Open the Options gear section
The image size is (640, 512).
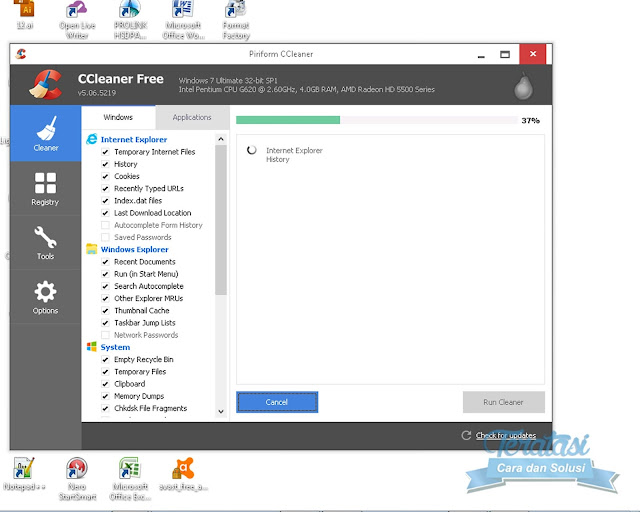pyautogui.click(x=45, y=297)
